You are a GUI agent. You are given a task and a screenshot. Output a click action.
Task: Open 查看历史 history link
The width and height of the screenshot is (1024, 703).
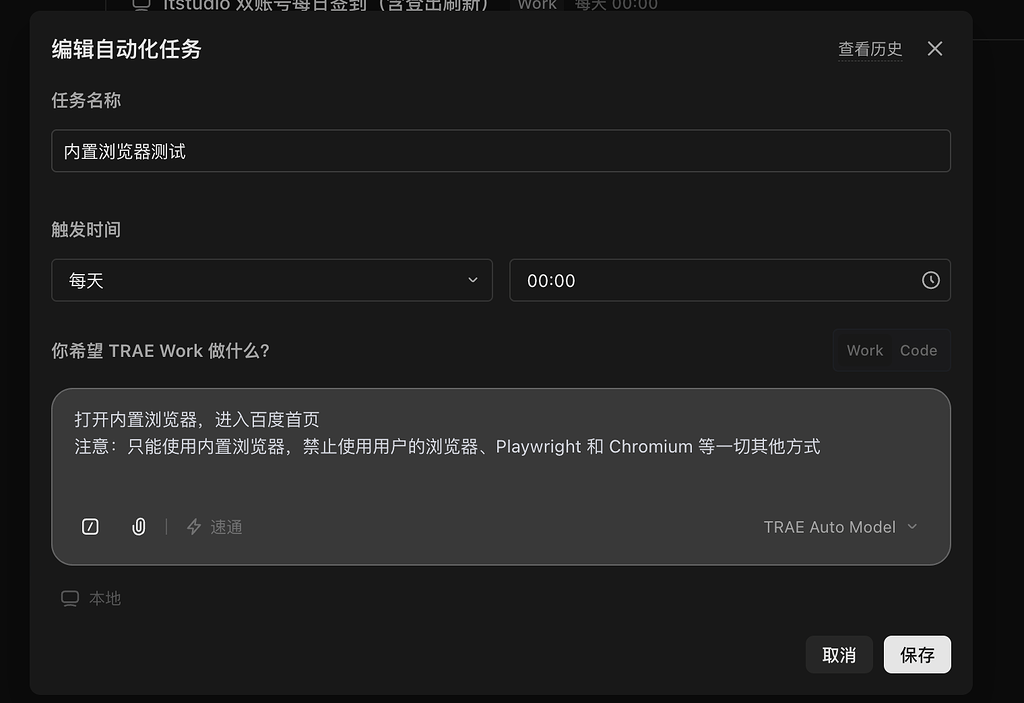[x=870, y=49]
